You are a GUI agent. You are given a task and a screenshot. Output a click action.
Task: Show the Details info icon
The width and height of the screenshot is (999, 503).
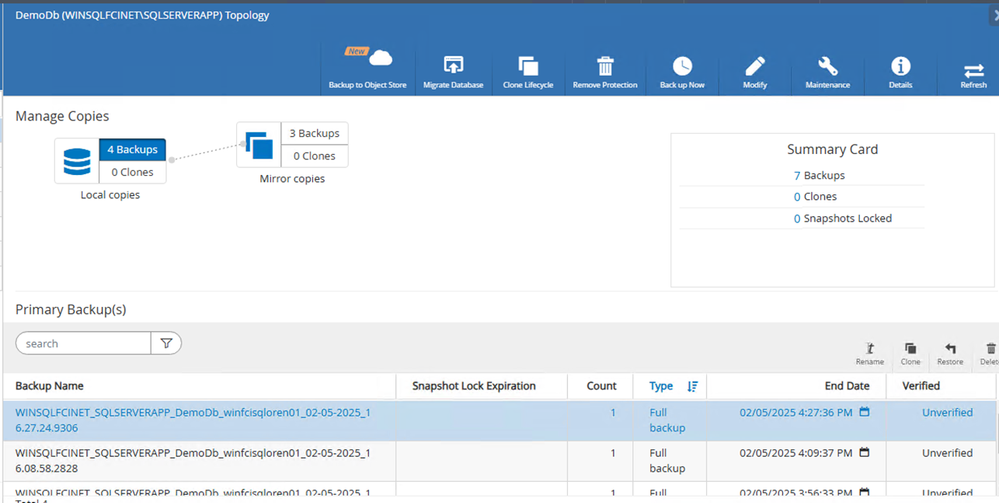(x=900, y=68)
